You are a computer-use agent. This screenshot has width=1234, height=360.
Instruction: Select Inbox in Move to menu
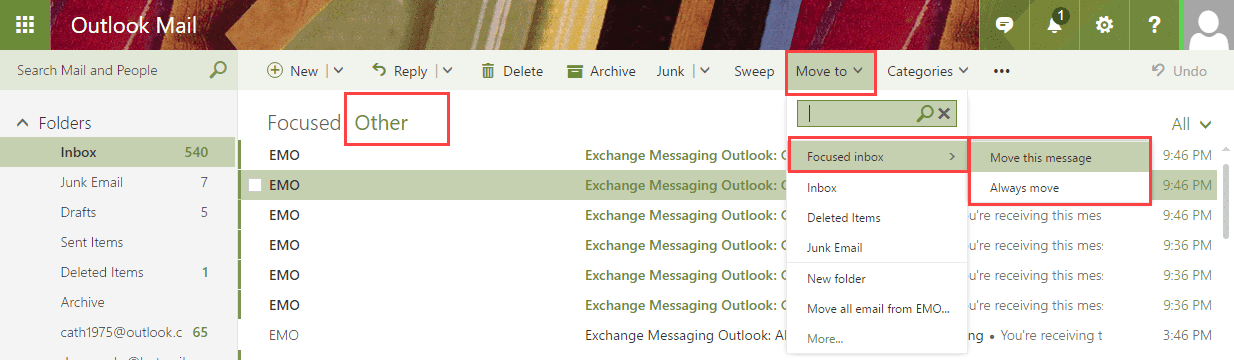pos(877,187)
